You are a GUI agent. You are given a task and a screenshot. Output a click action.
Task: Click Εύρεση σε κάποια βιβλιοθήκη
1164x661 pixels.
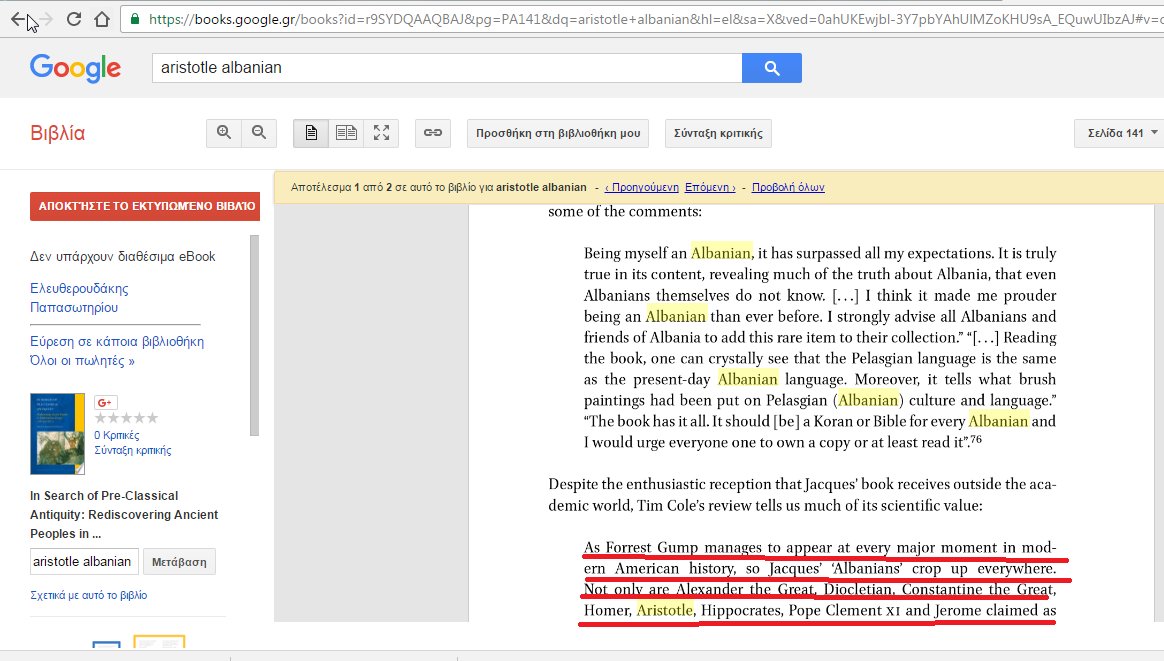pos(117,342)
